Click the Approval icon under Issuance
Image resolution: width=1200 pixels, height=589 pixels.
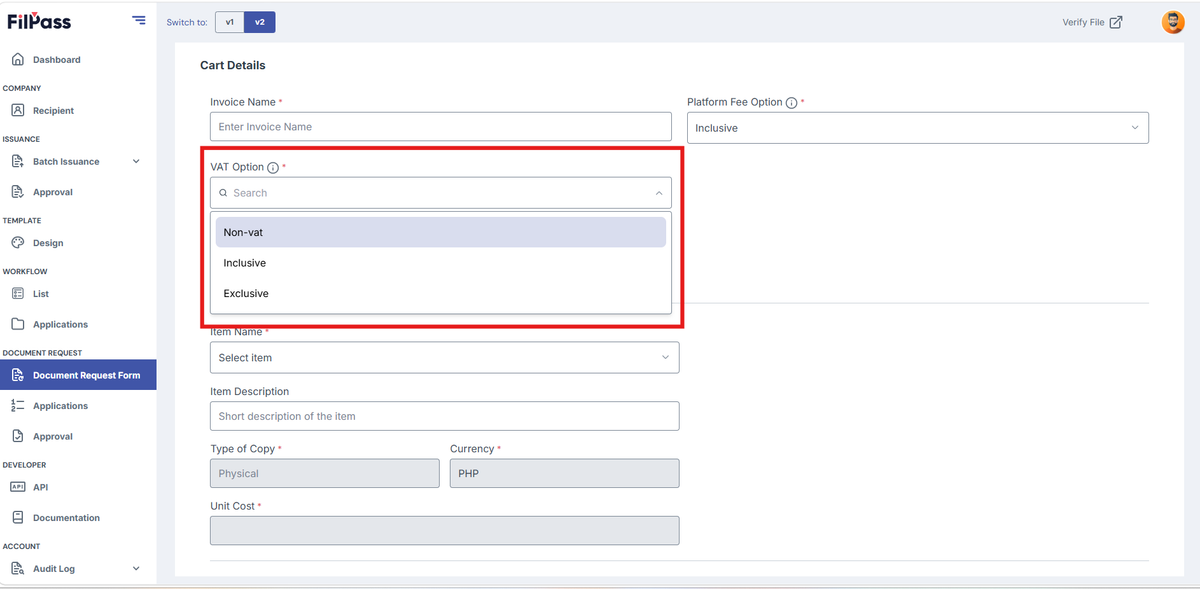pyautogui.click(x=17, y=192)
